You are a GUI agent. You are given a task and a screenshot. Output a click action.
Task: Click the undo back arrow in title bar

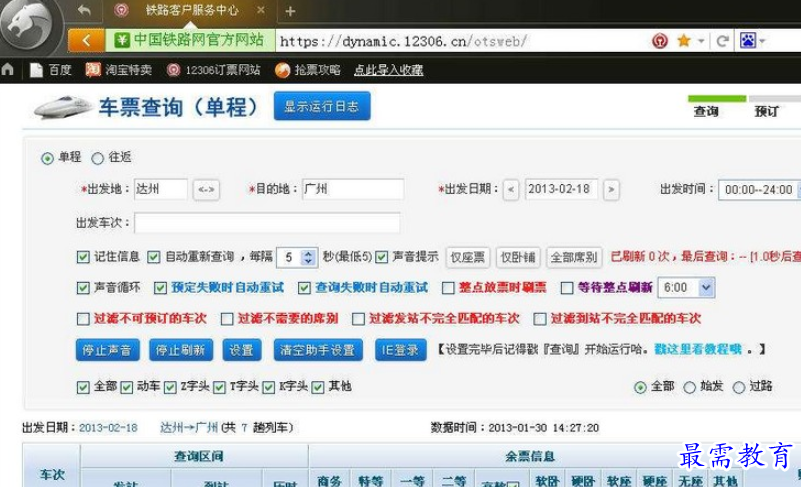[x=84, y=10]
